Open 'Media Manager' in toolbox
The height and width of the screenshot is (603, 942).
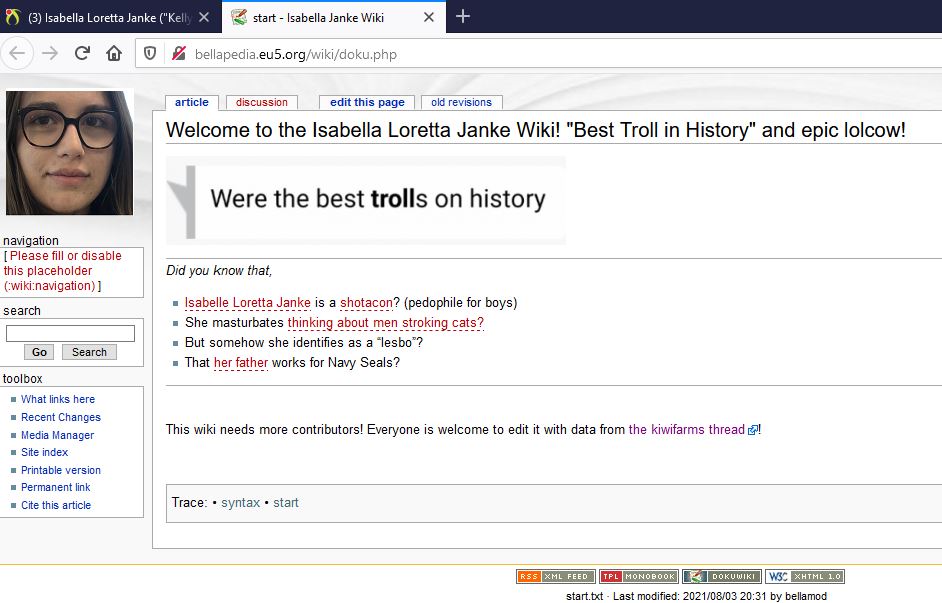[x=58, y=435]
